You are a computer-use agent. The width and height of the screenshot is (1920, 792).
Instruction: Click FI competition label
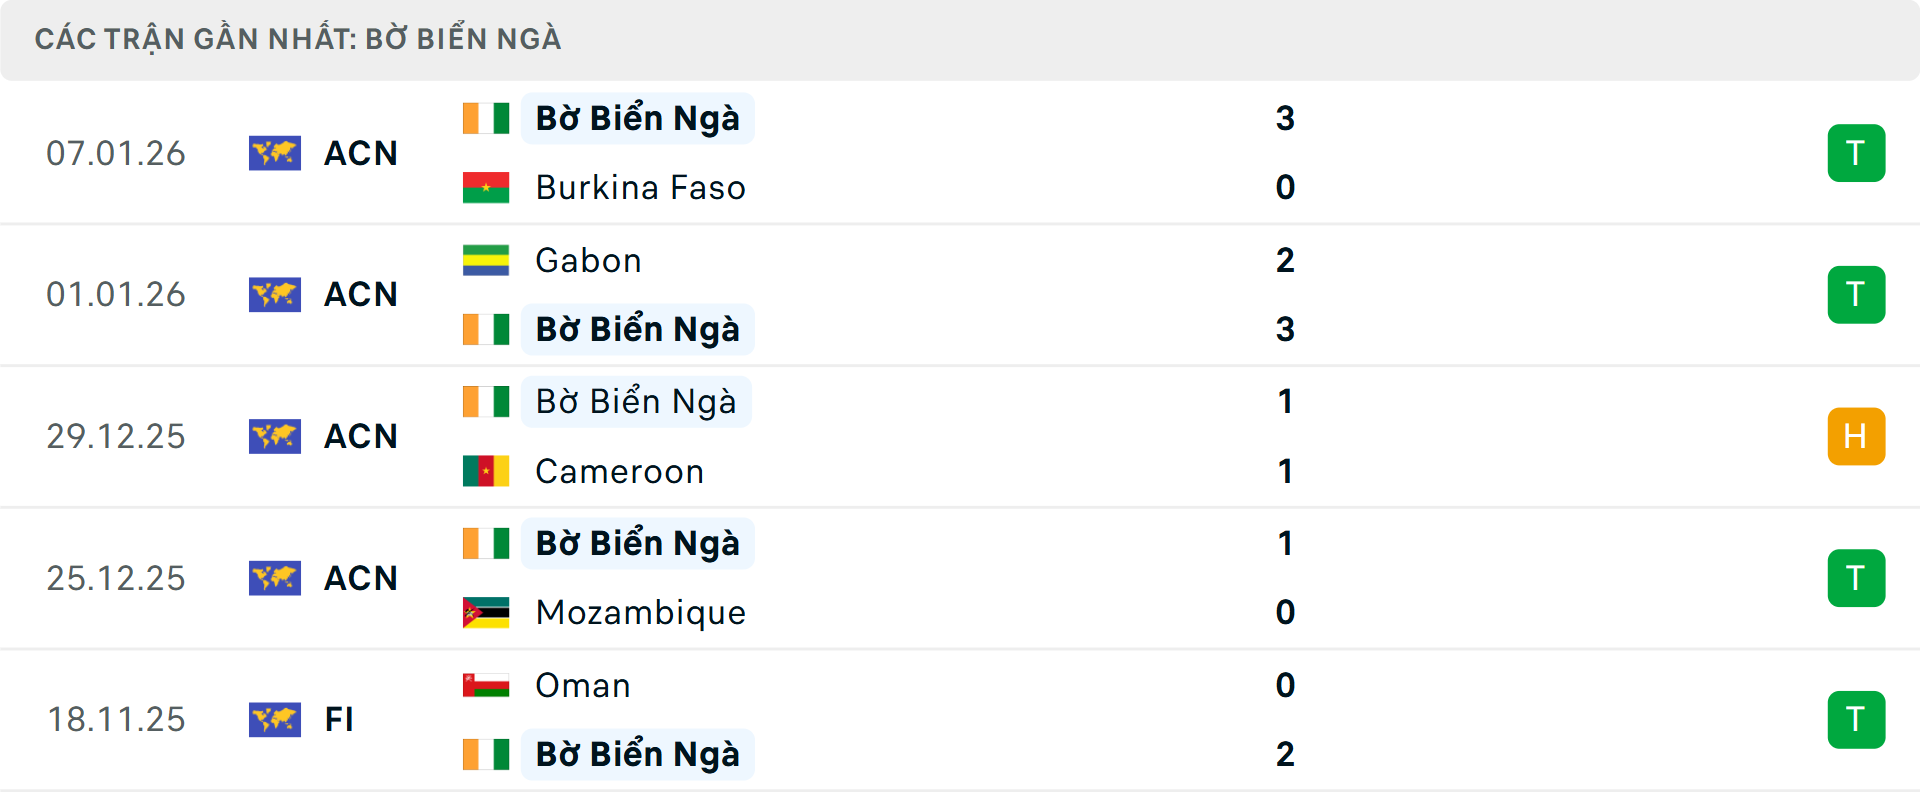[339, 719]
